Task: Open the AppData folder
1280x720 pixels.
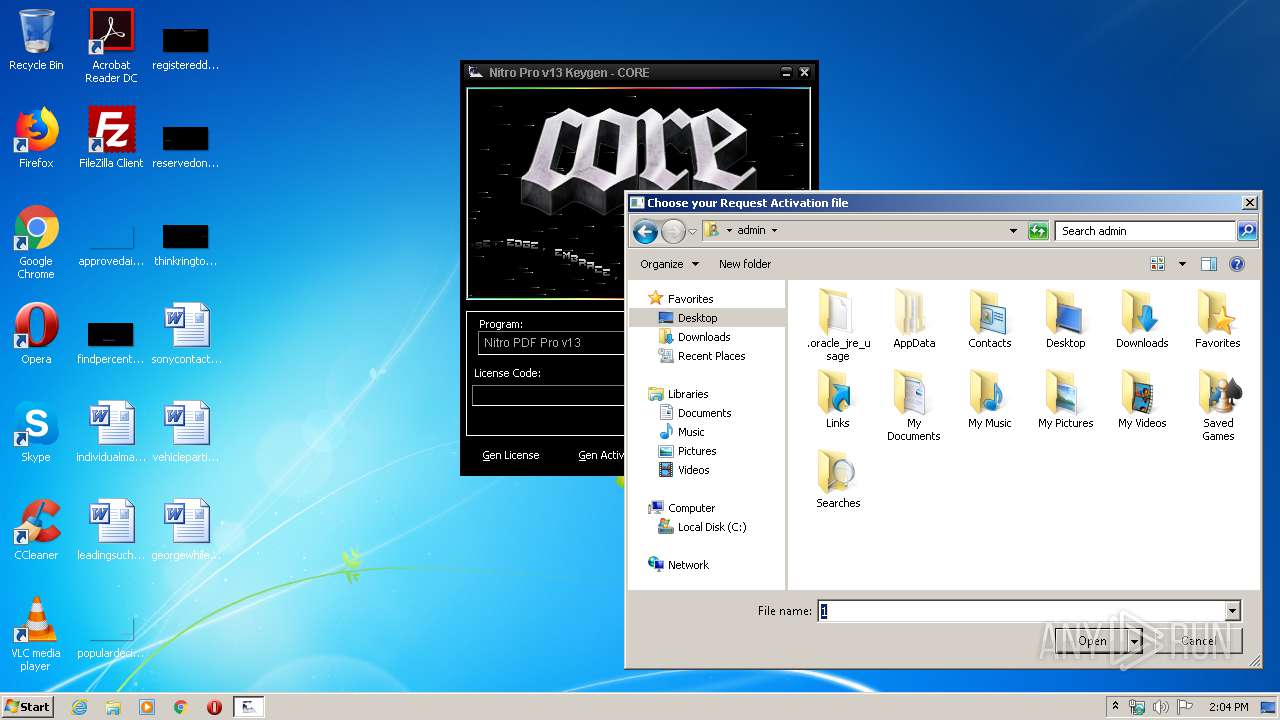Action: tap(914, 319)
